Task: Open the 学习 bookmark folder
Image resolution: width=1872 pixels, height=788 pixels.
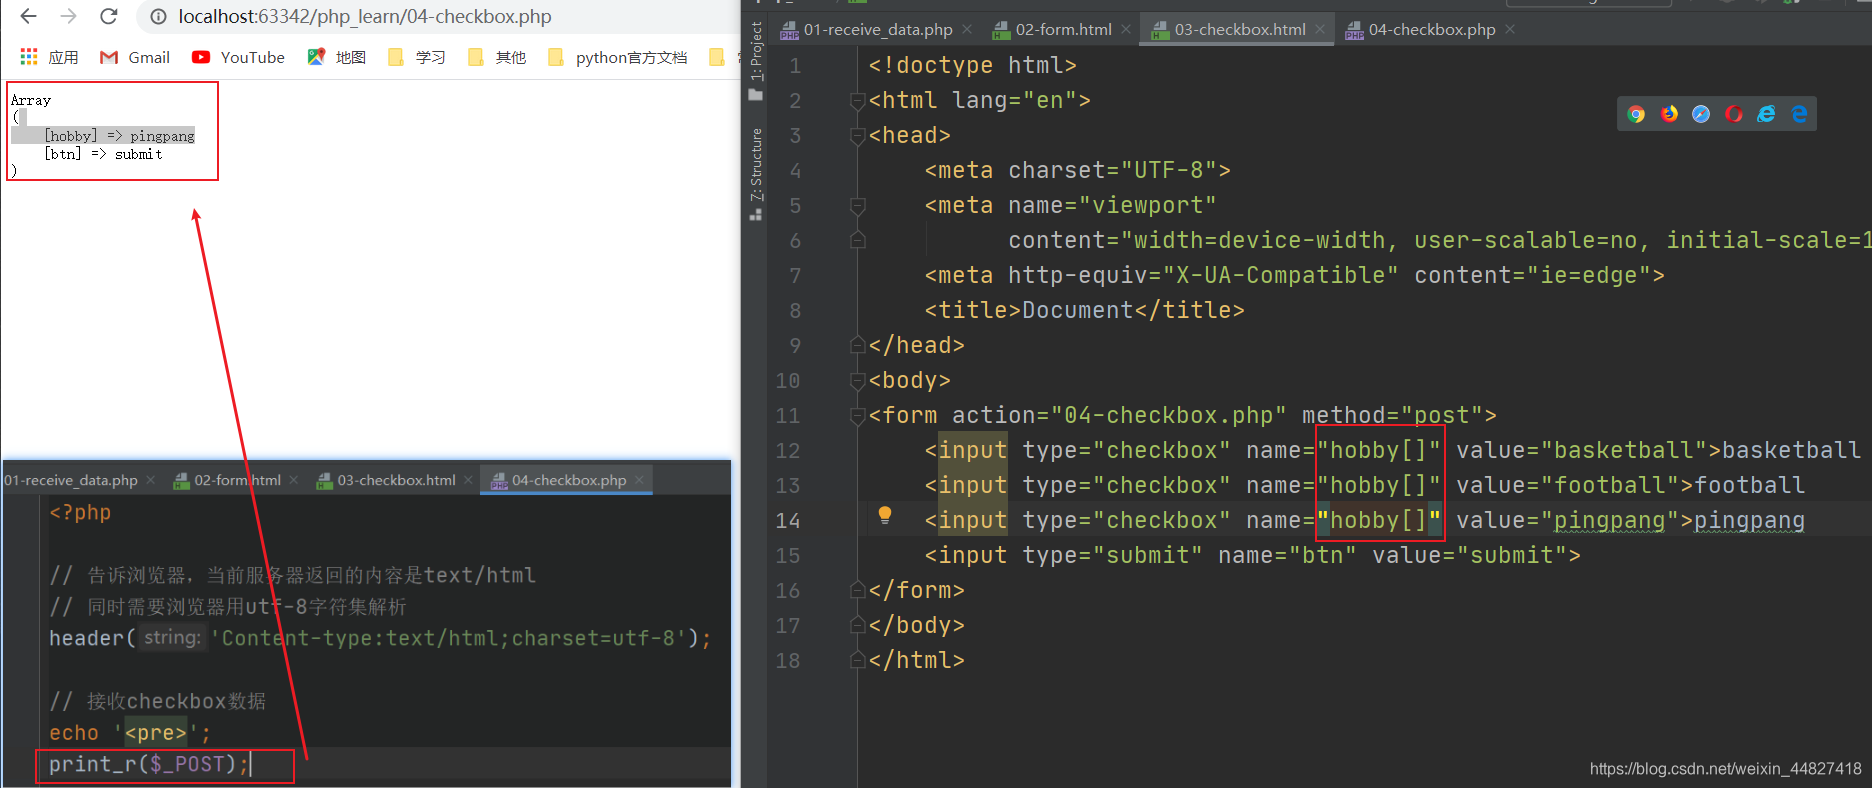Action: (417, 57)
